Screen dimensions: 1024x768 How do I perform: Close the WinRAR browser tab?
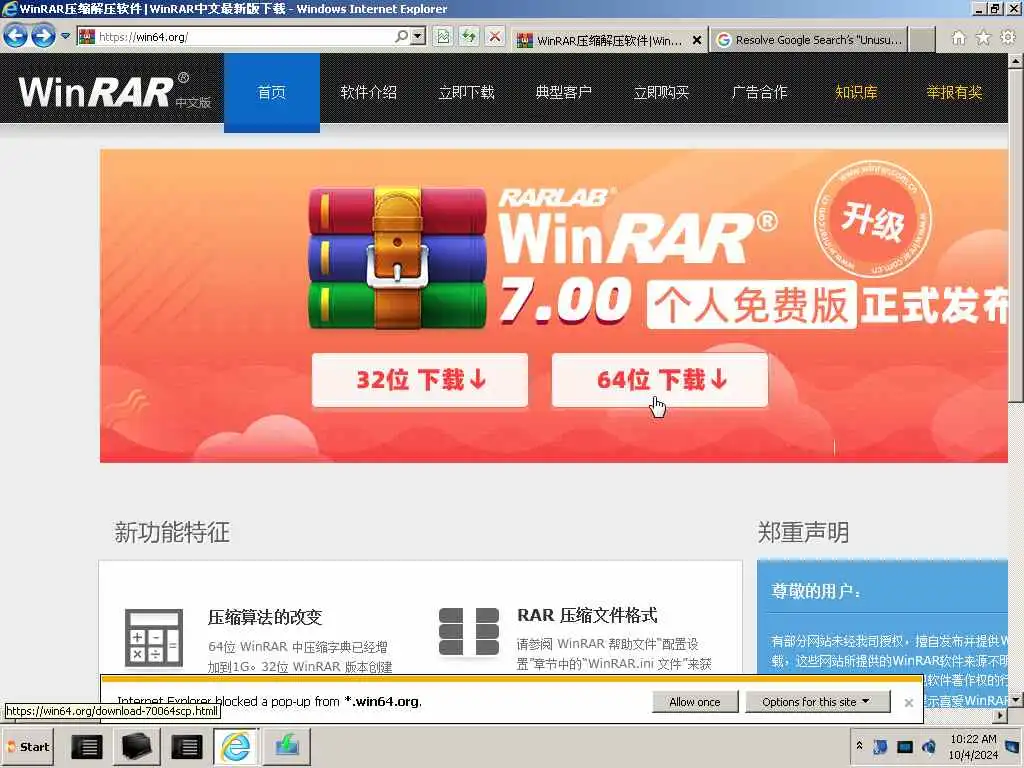(697, 40)
